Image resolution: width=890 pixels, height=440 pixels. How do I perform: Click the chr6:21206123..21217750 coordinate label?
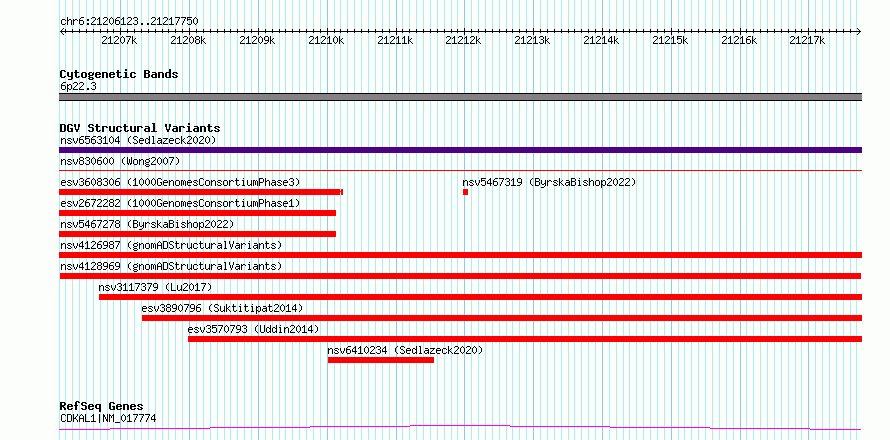[x=129, y=21]
